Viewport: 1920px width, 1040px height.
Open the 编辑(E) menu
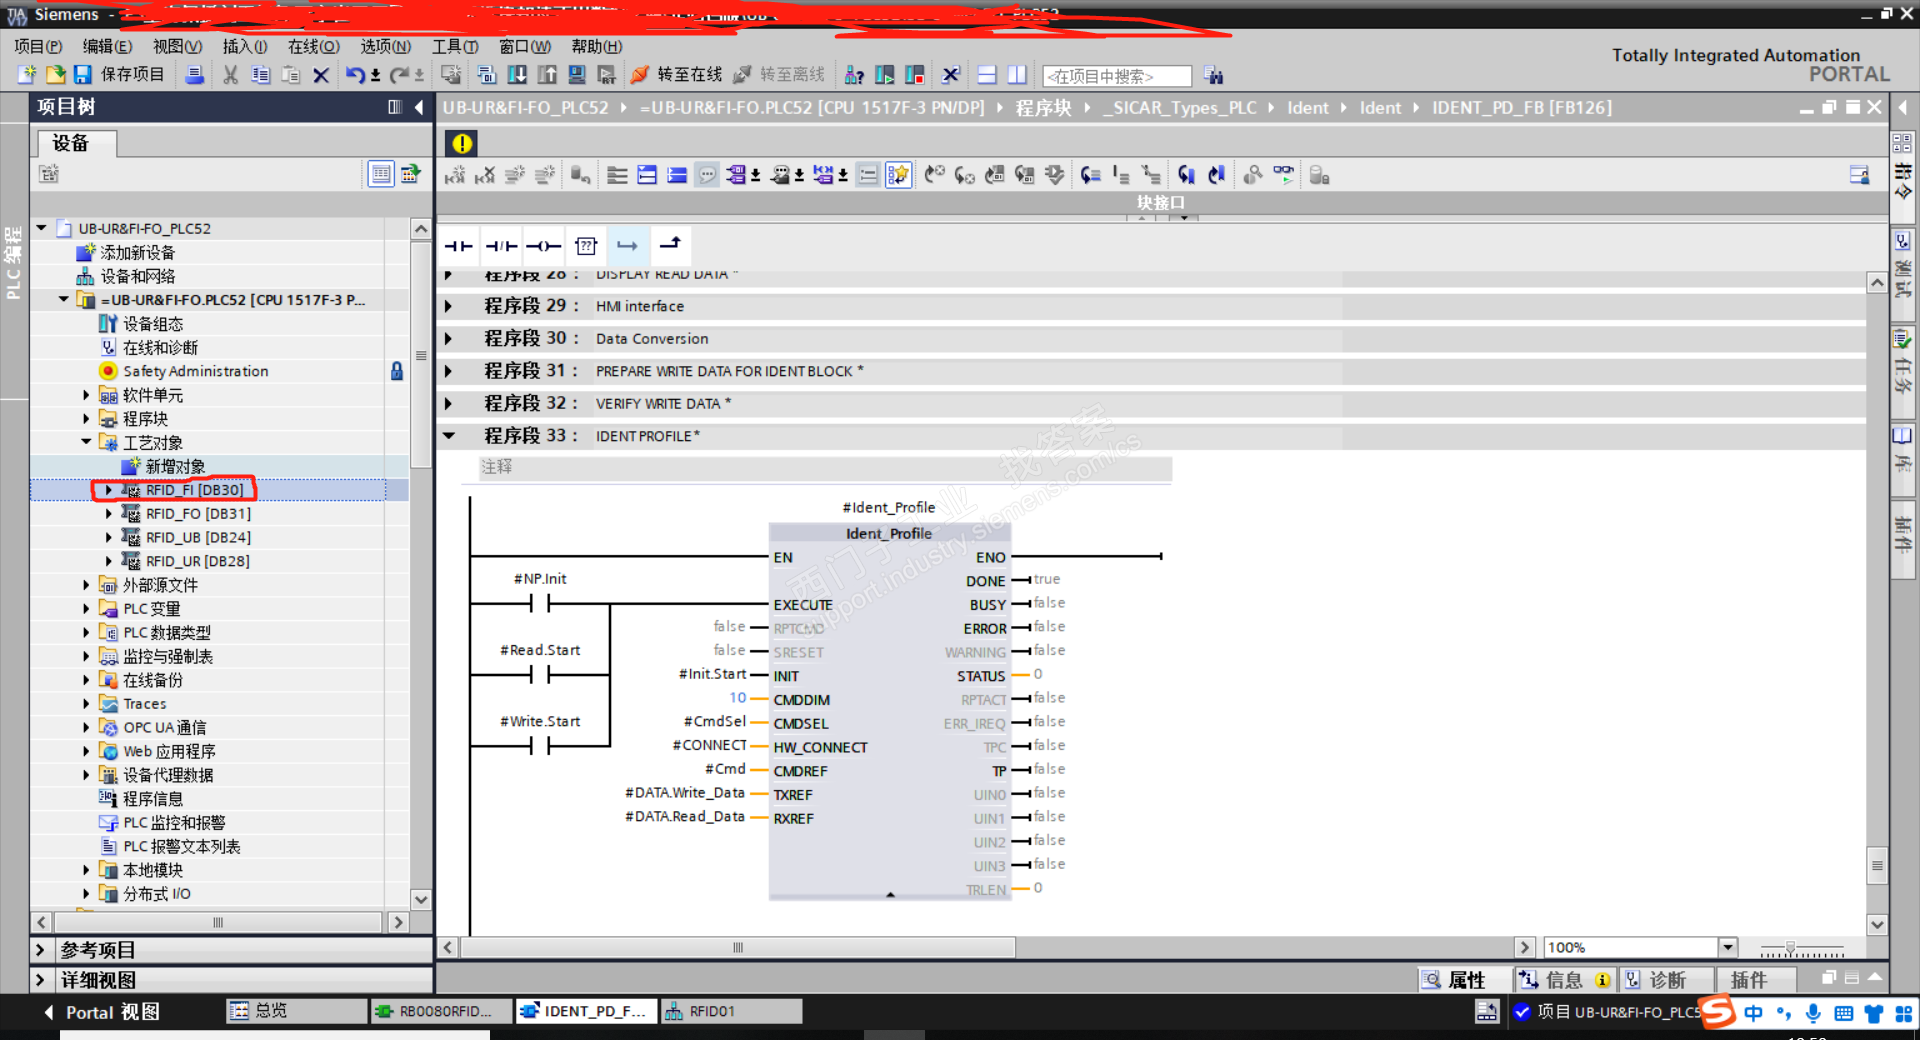tap(107, 46)
